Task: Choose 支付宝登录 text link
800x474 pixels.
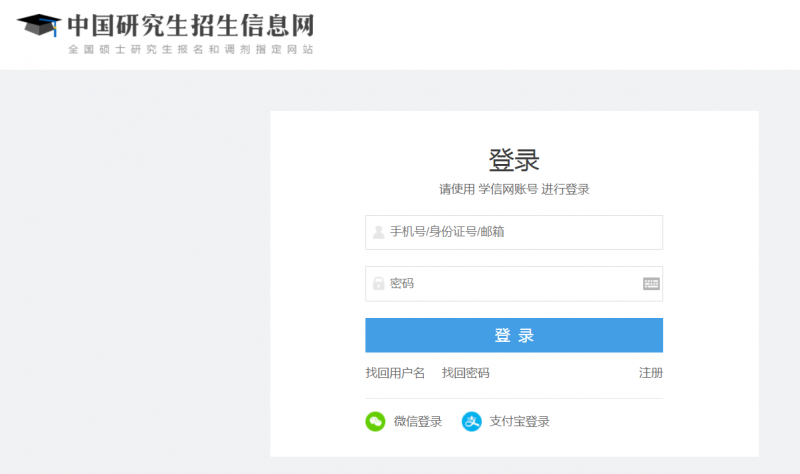Action: (x=519, y=421)
